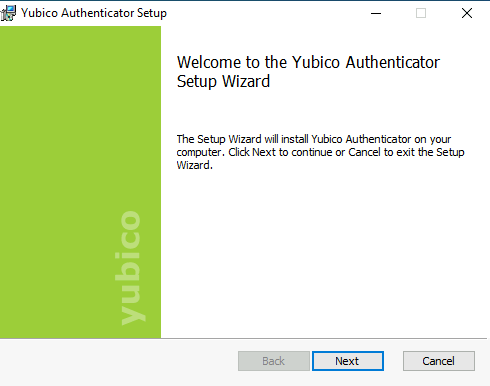Click the empty white area below the description

(x=323, y=253)
